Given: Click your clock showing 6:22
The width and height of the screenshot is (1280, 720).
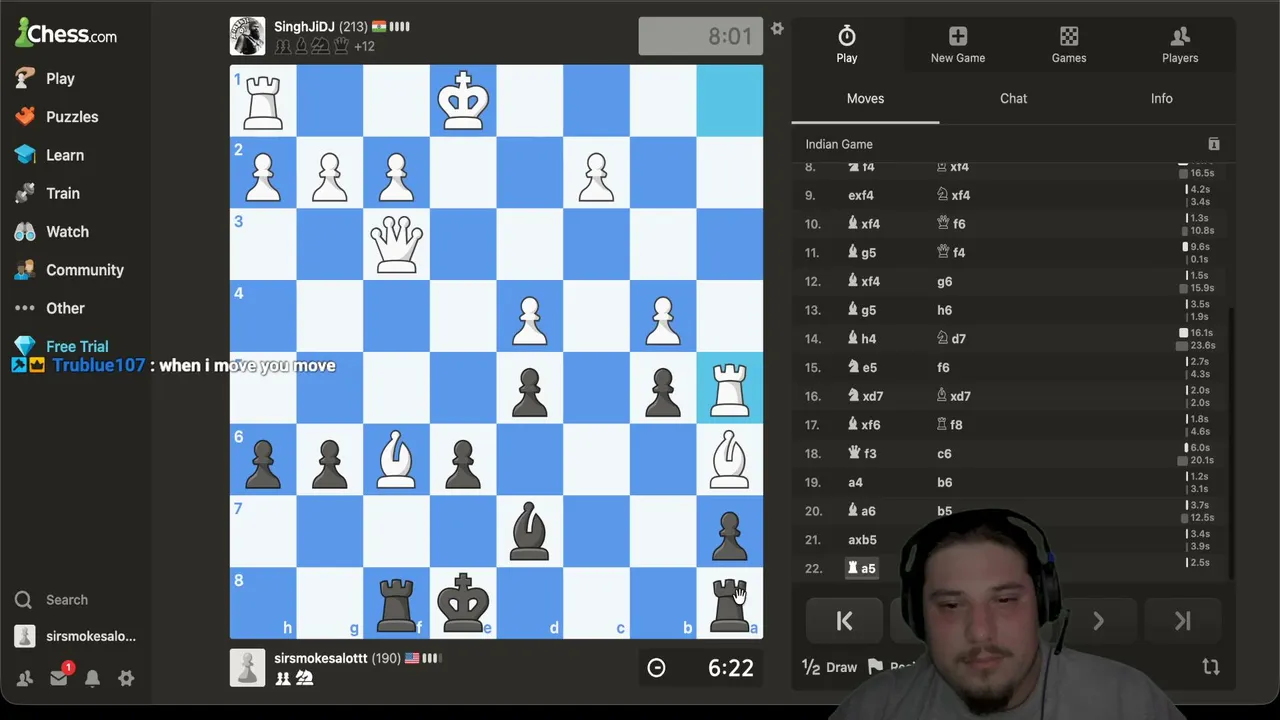Looking at the screenshot, I should coord(701,668).
